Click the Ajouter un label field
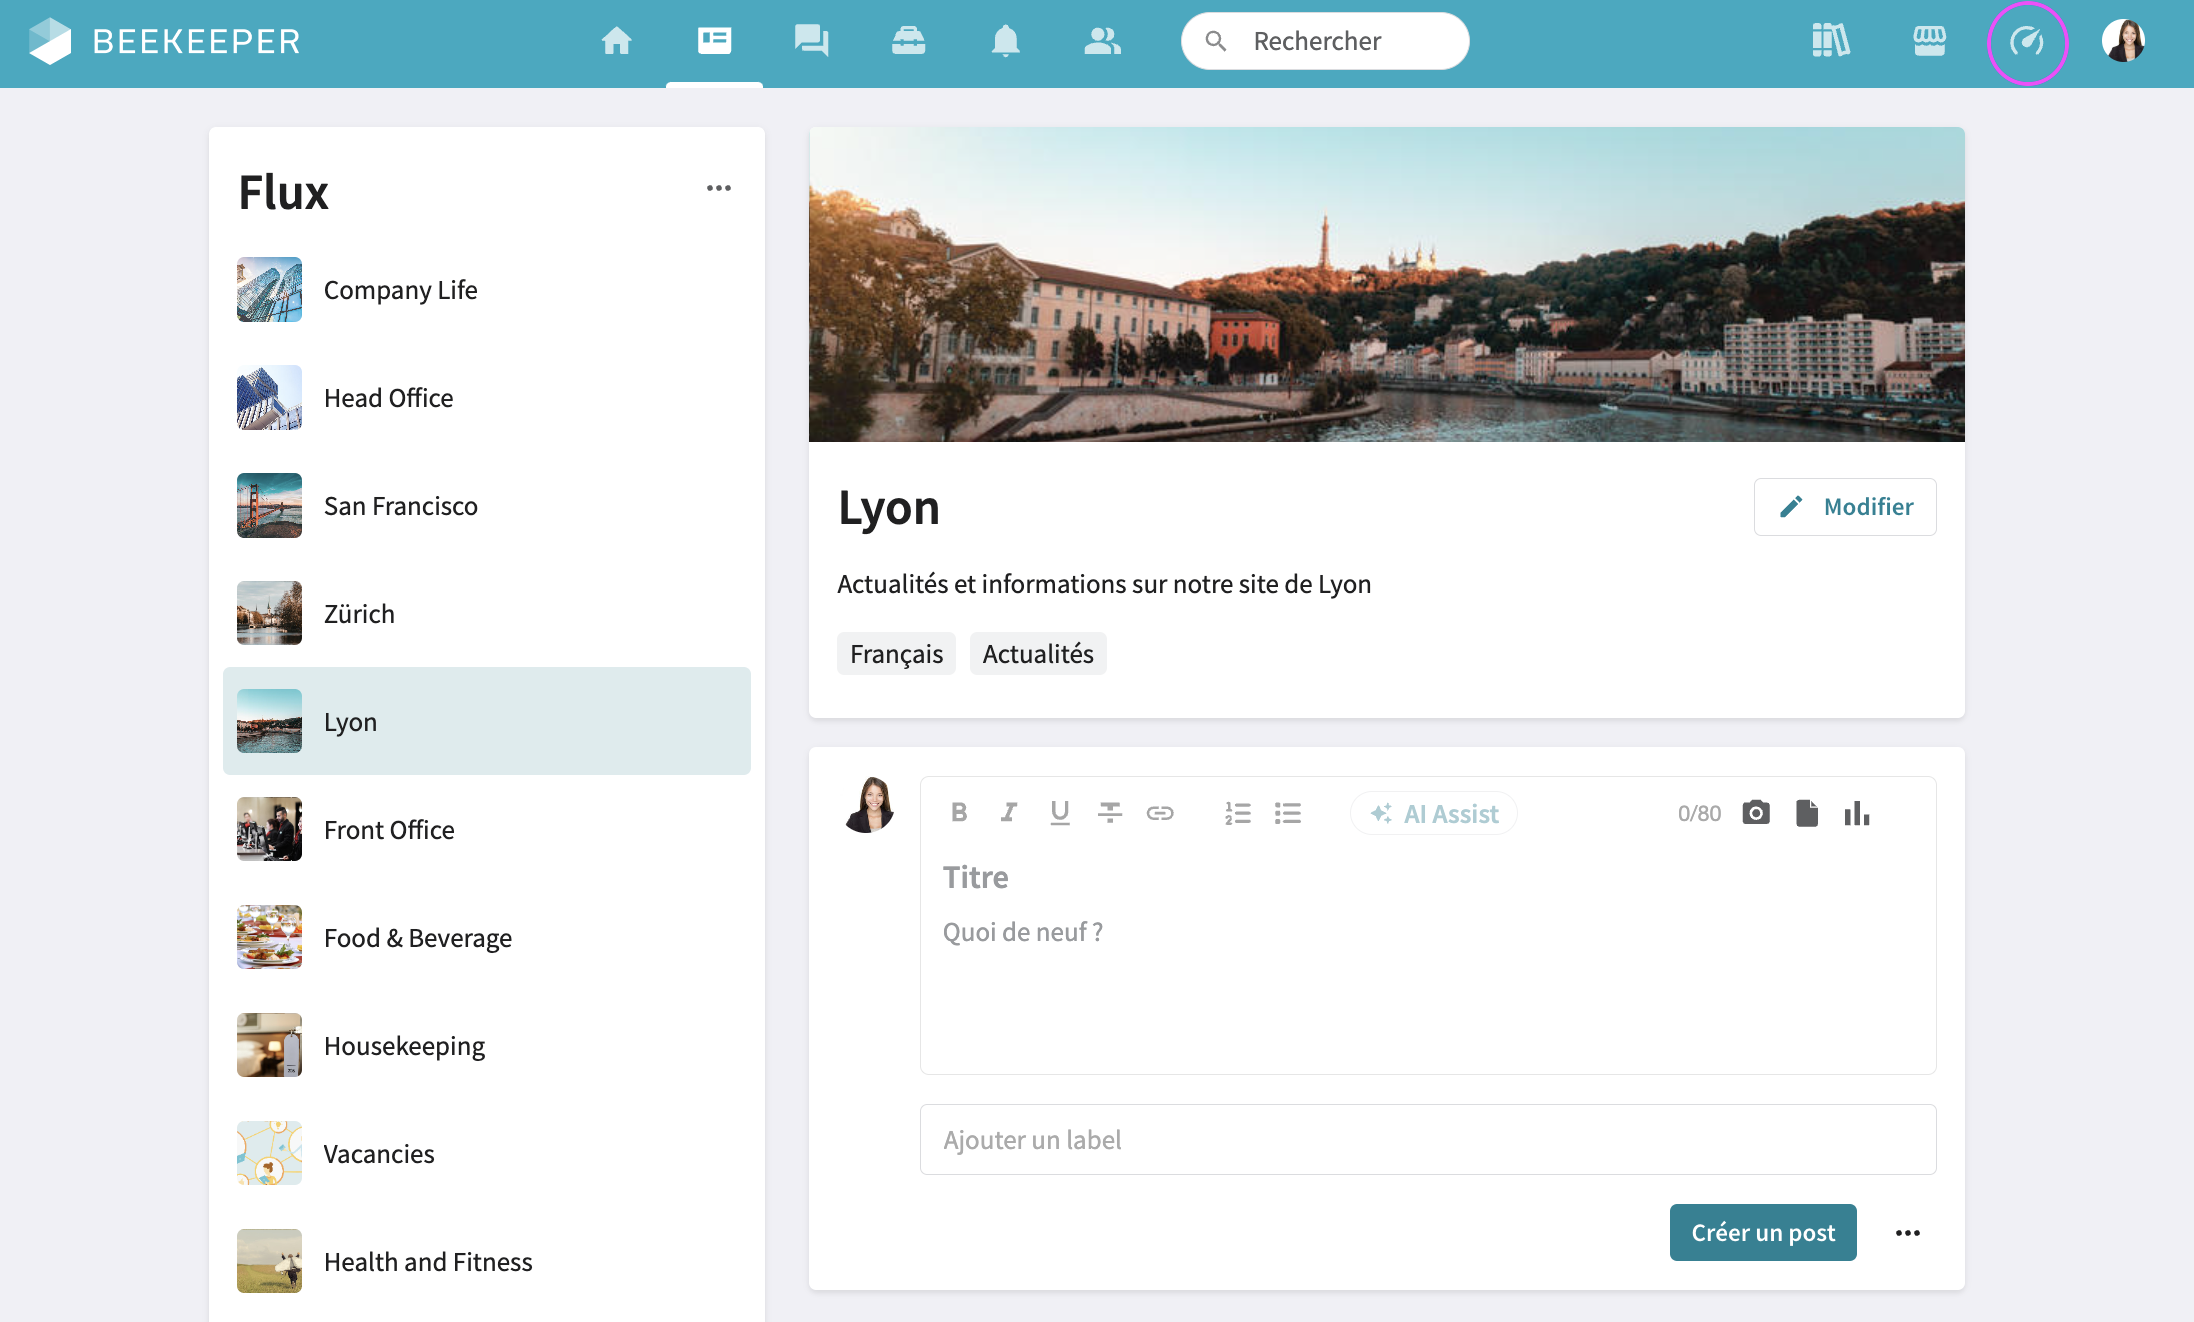2194x1322 pixels. pos(1427,1140)
